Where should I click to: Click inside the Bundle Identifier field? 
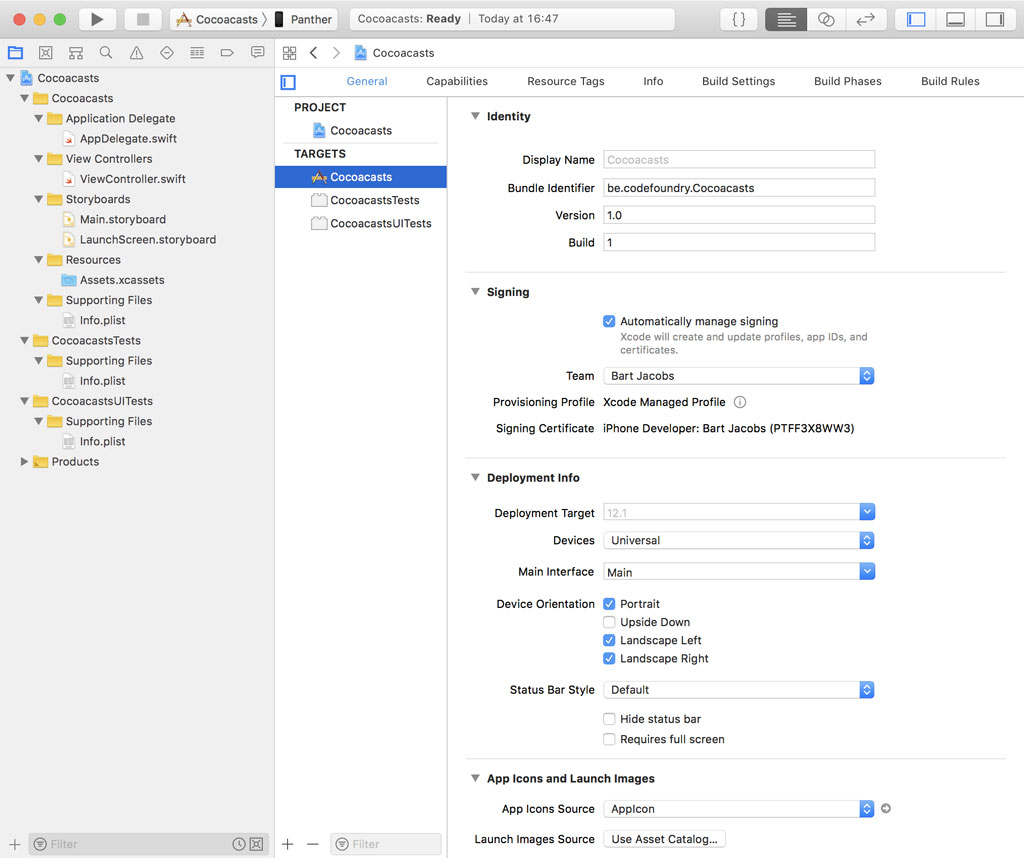pyautogui.click(x=739, y=187)
